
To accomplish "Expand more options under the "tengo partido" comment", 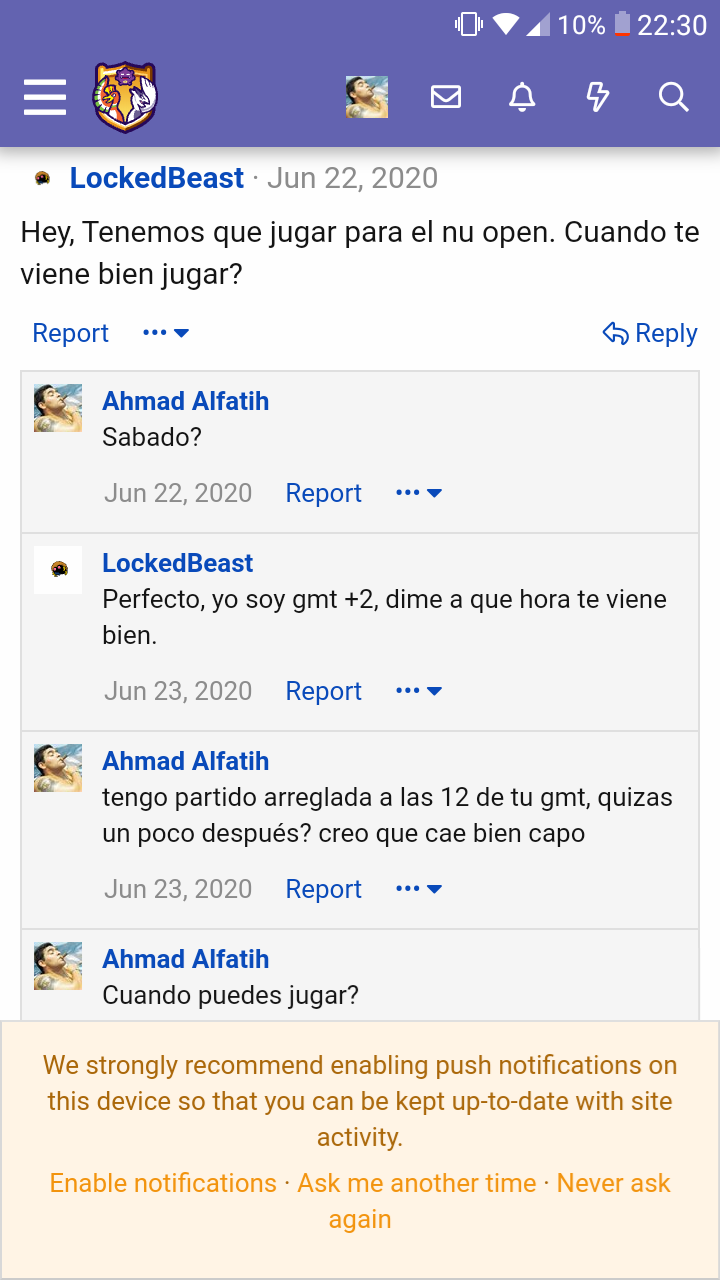I will 419,889.
